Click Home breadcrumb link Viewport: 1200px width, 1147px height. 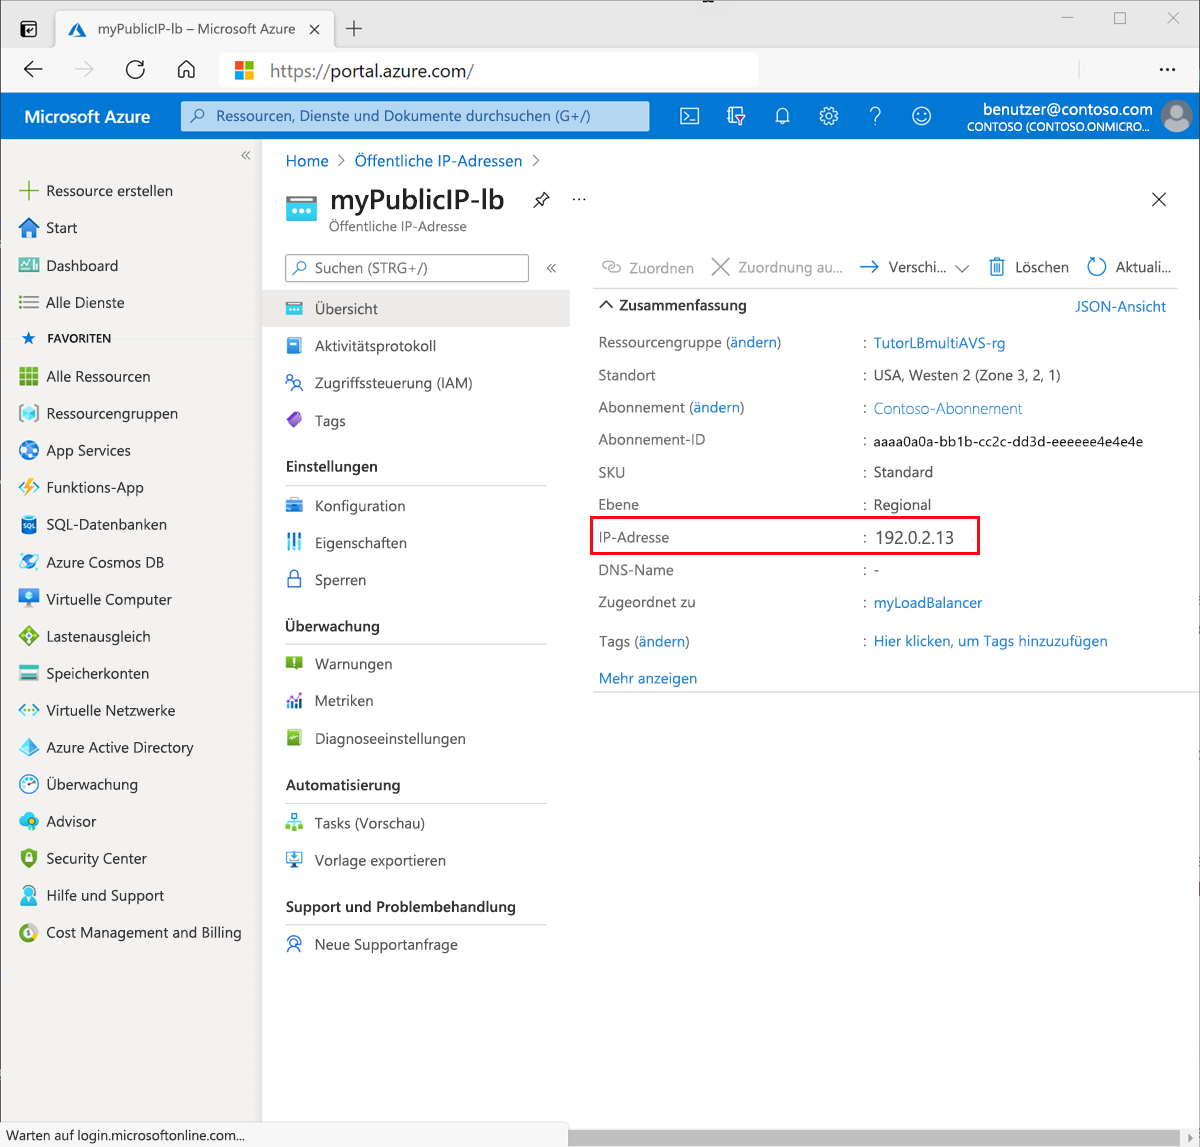click(307, 161)
